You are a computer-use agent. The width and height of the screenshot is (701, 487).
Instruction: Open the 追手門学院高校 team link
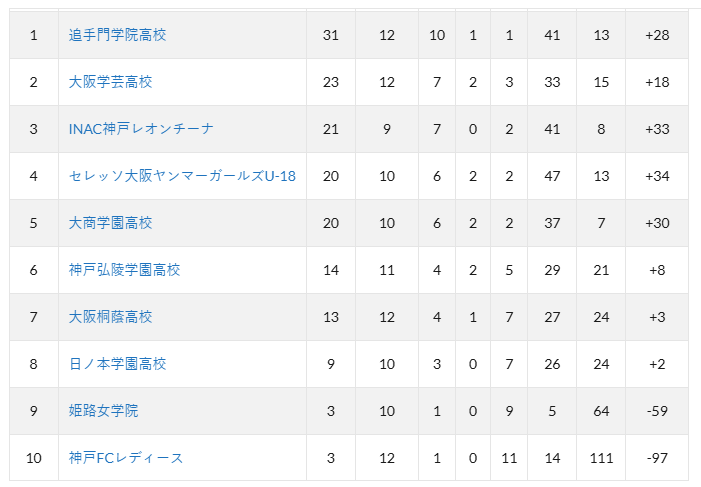117,35
